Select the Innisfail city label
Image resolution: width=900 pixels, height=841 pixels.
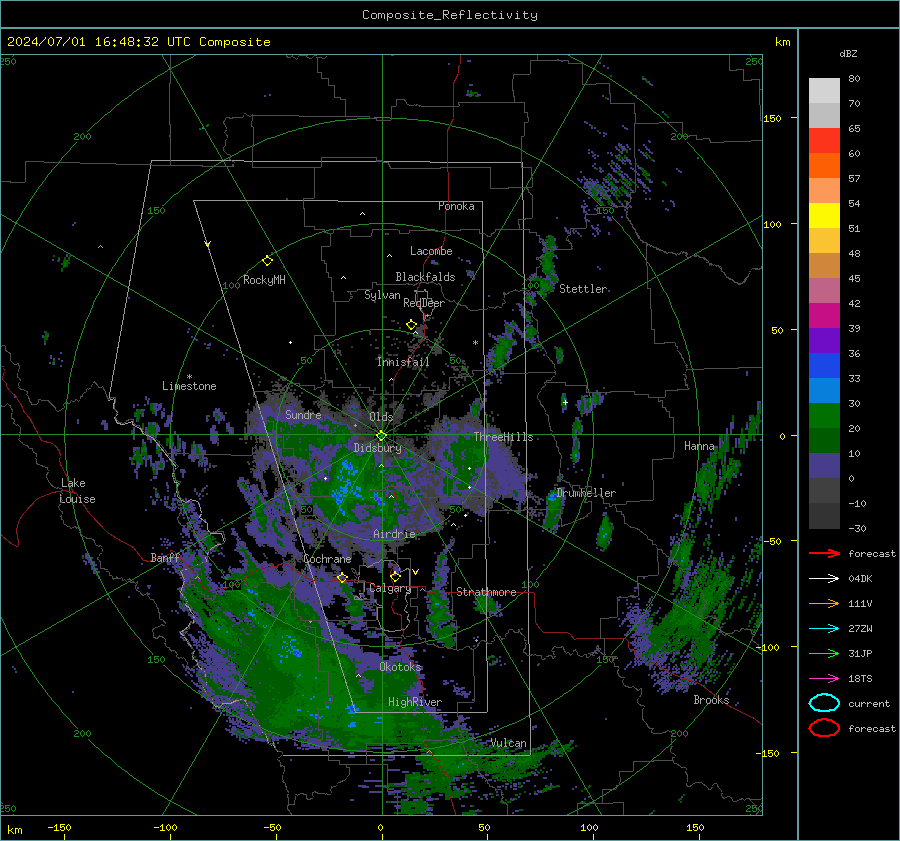click(403, 362)
